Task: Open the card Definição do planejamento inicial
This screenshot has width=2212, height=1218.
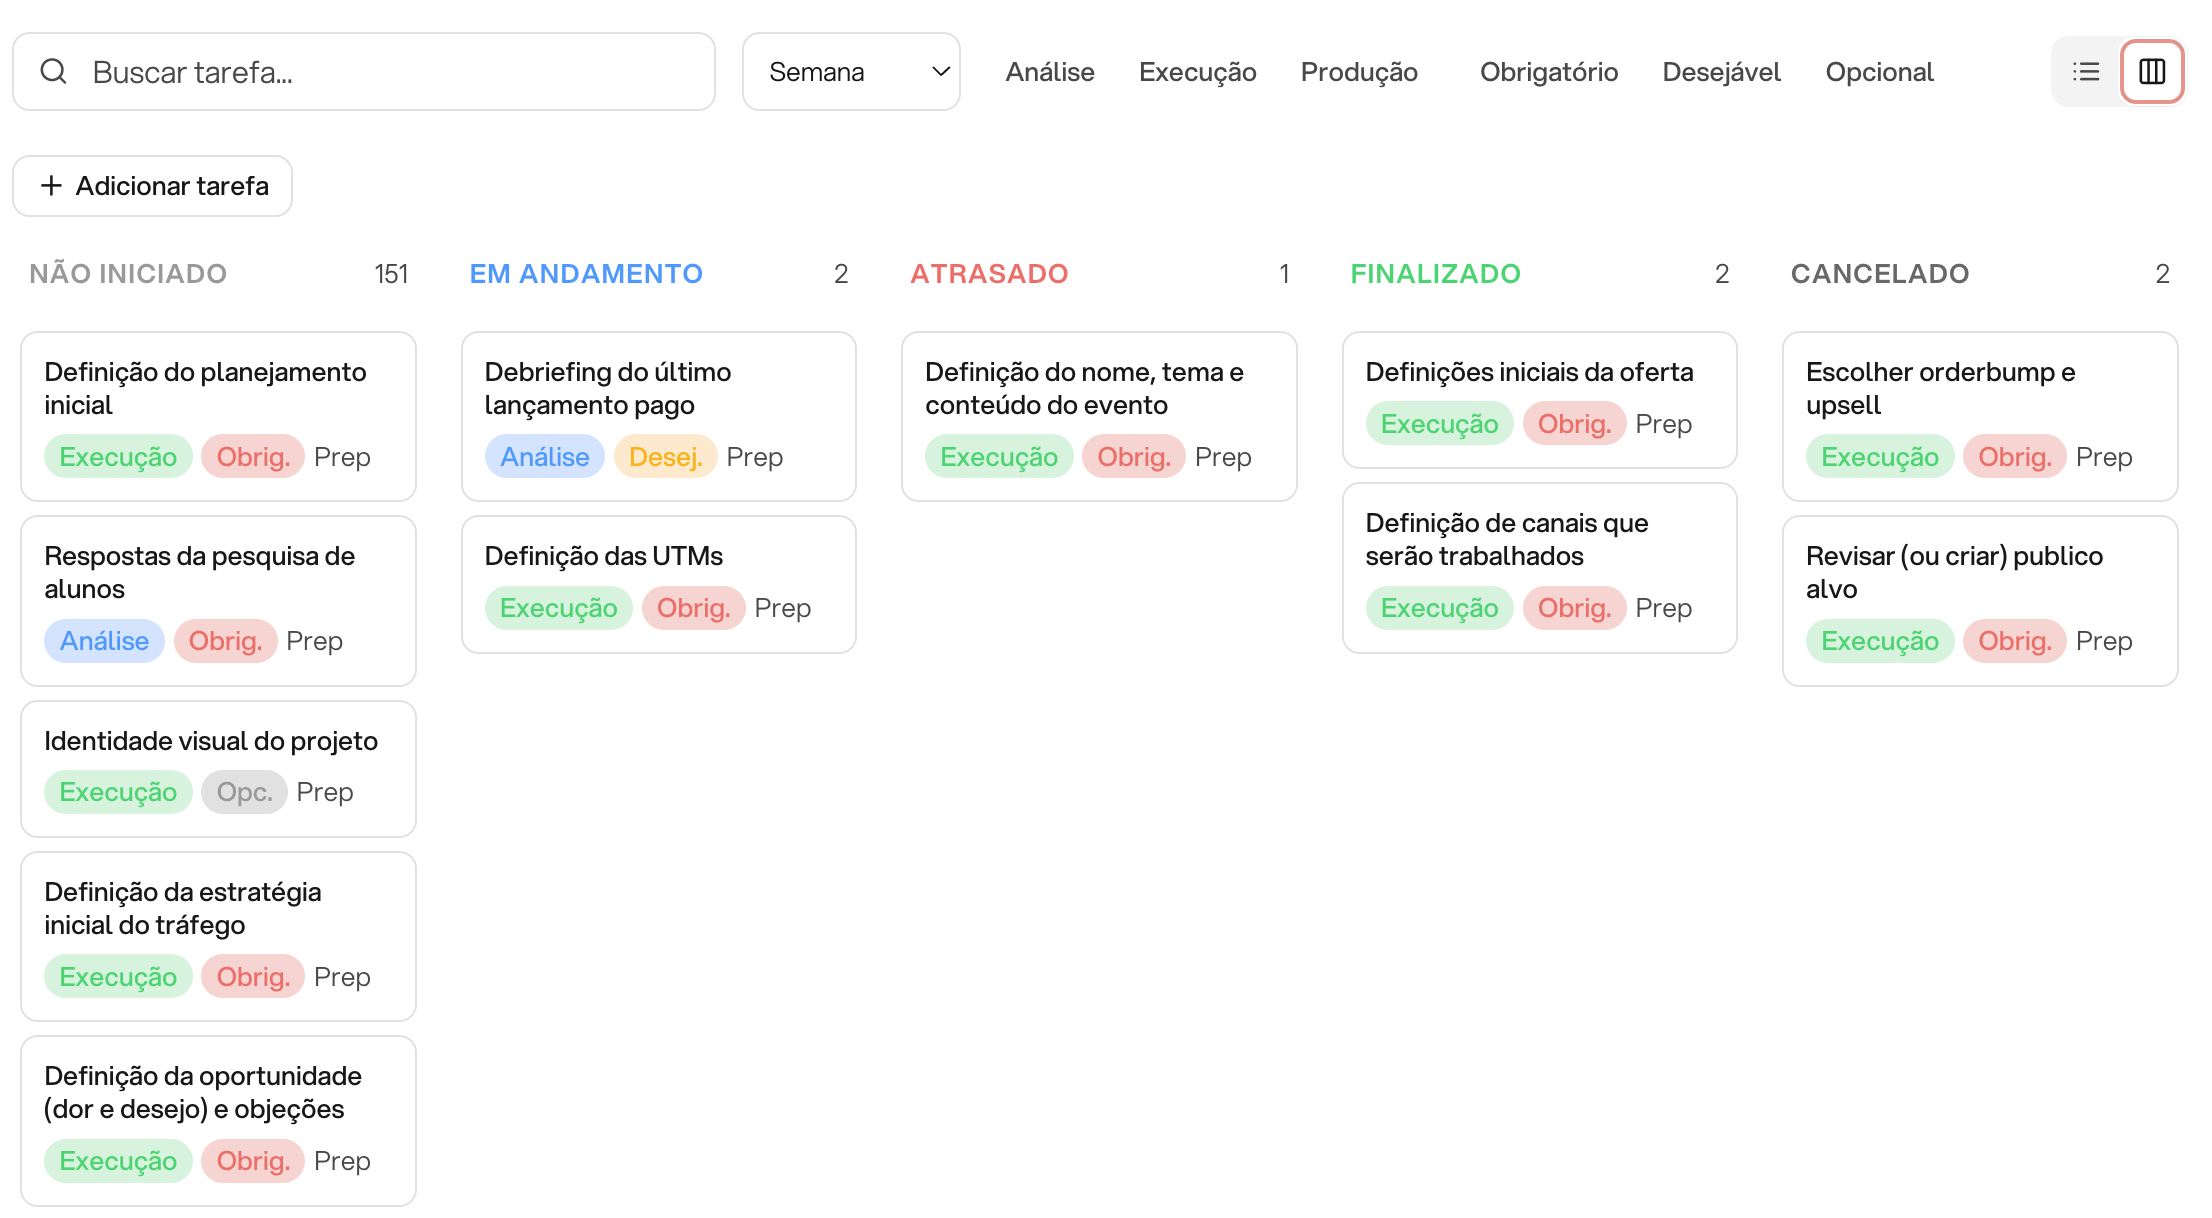Action: tap(218, 416)
